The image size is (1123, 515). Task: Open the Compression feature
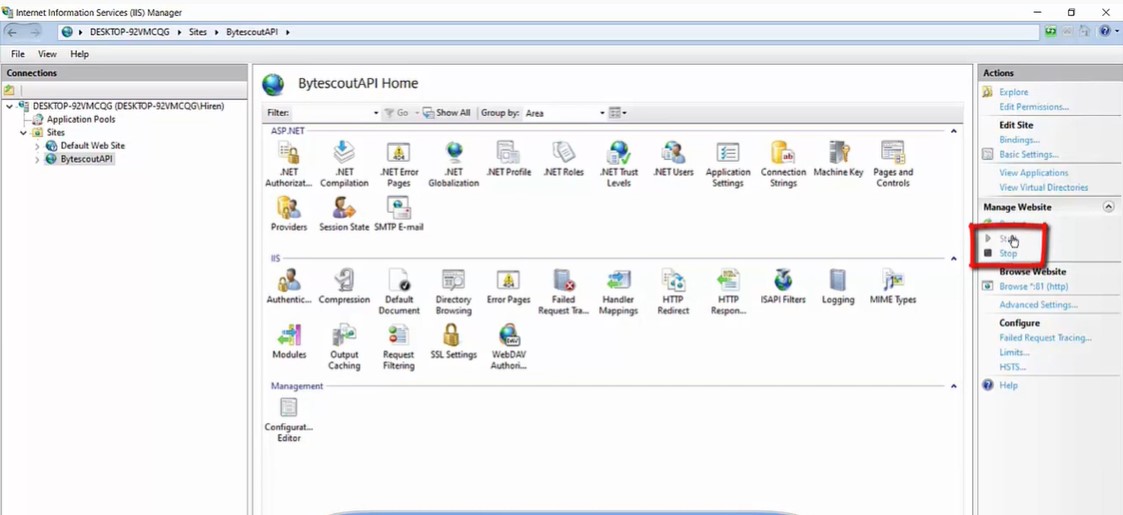[344, 287]
